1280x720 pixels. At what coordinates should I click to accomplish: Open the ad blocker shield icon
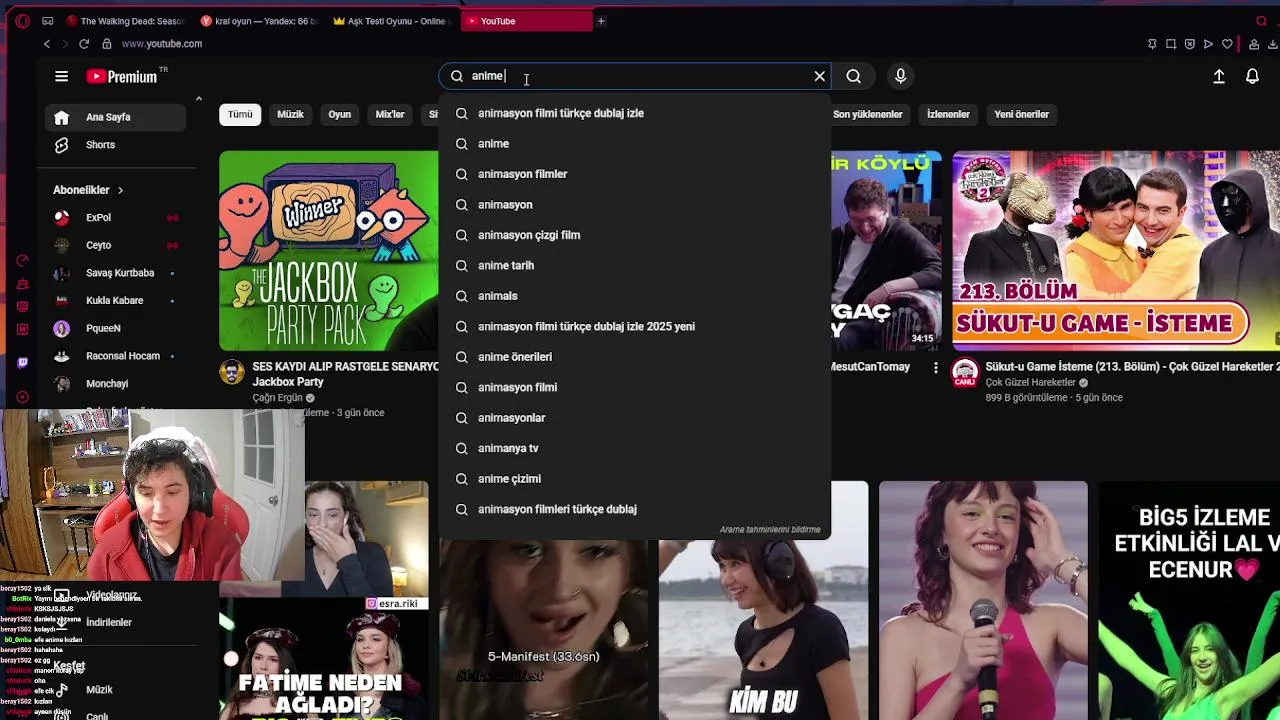point(1189,44)
